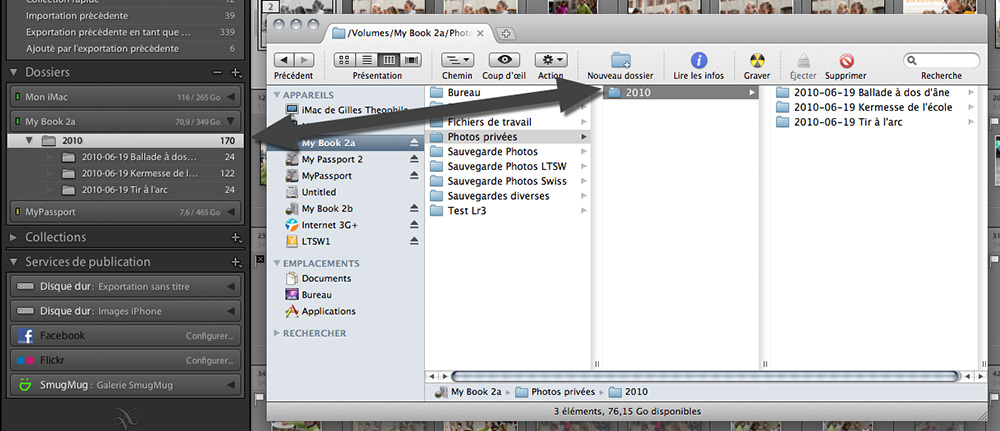Close the /Volumes/My Book 2a tab
The image size is (1000, 431).
click(480, 33)
